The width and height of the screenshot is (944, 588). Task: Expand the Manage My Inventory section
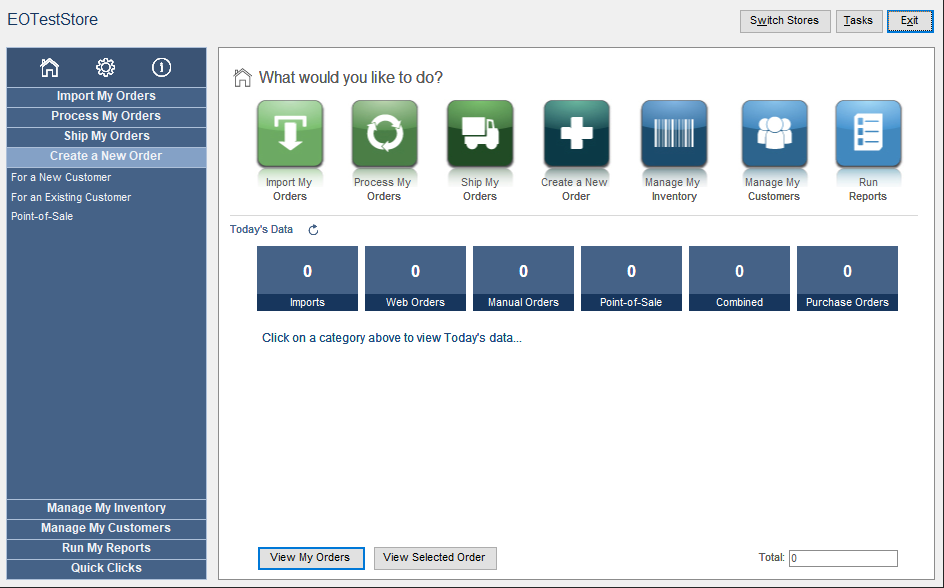106,508
